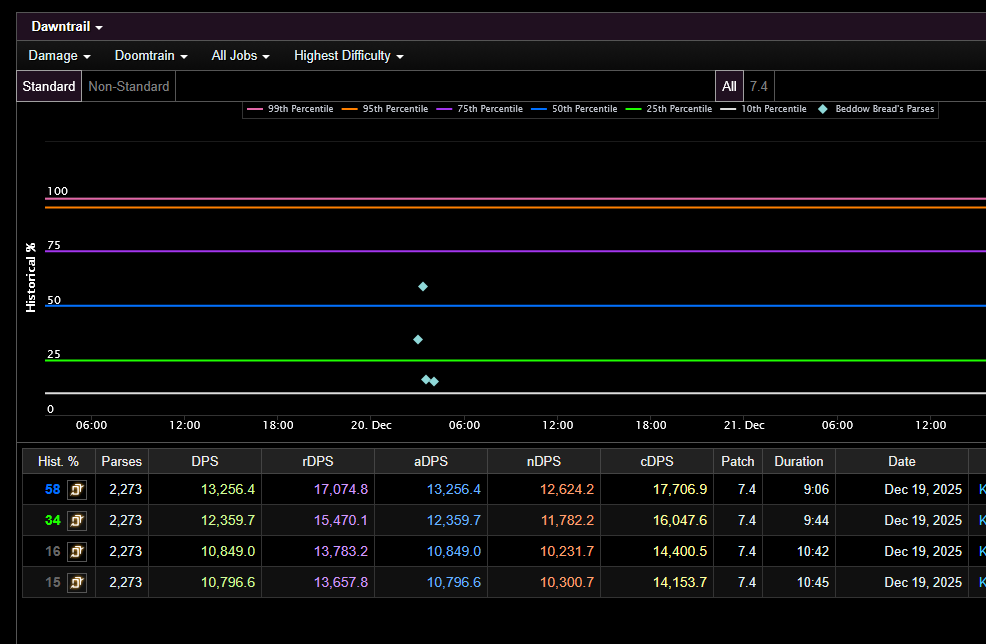Open gear icon in the 15 percentile row
This screenshot has width=986, height=644.
[77, 582]
